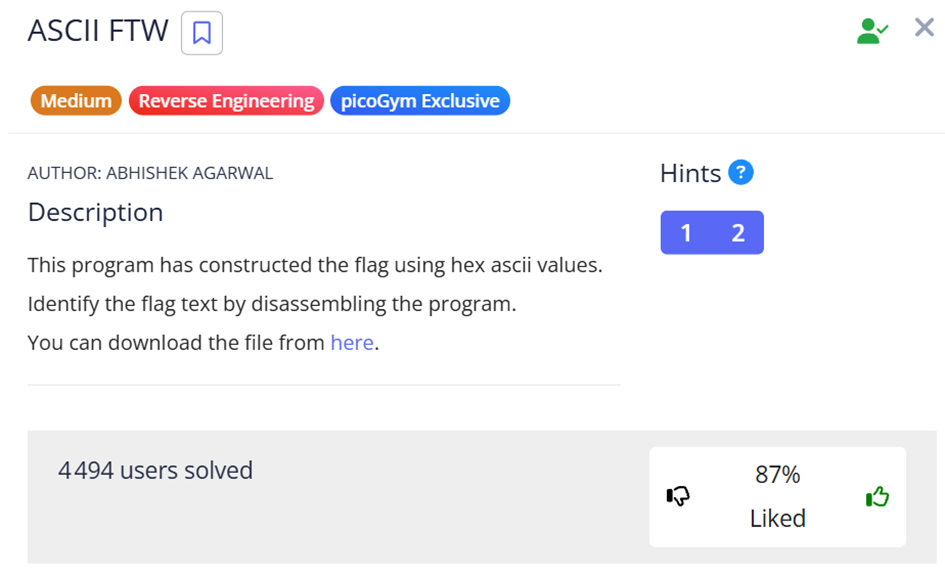
Task: Click the Description heading
Action: coord(95,212)
